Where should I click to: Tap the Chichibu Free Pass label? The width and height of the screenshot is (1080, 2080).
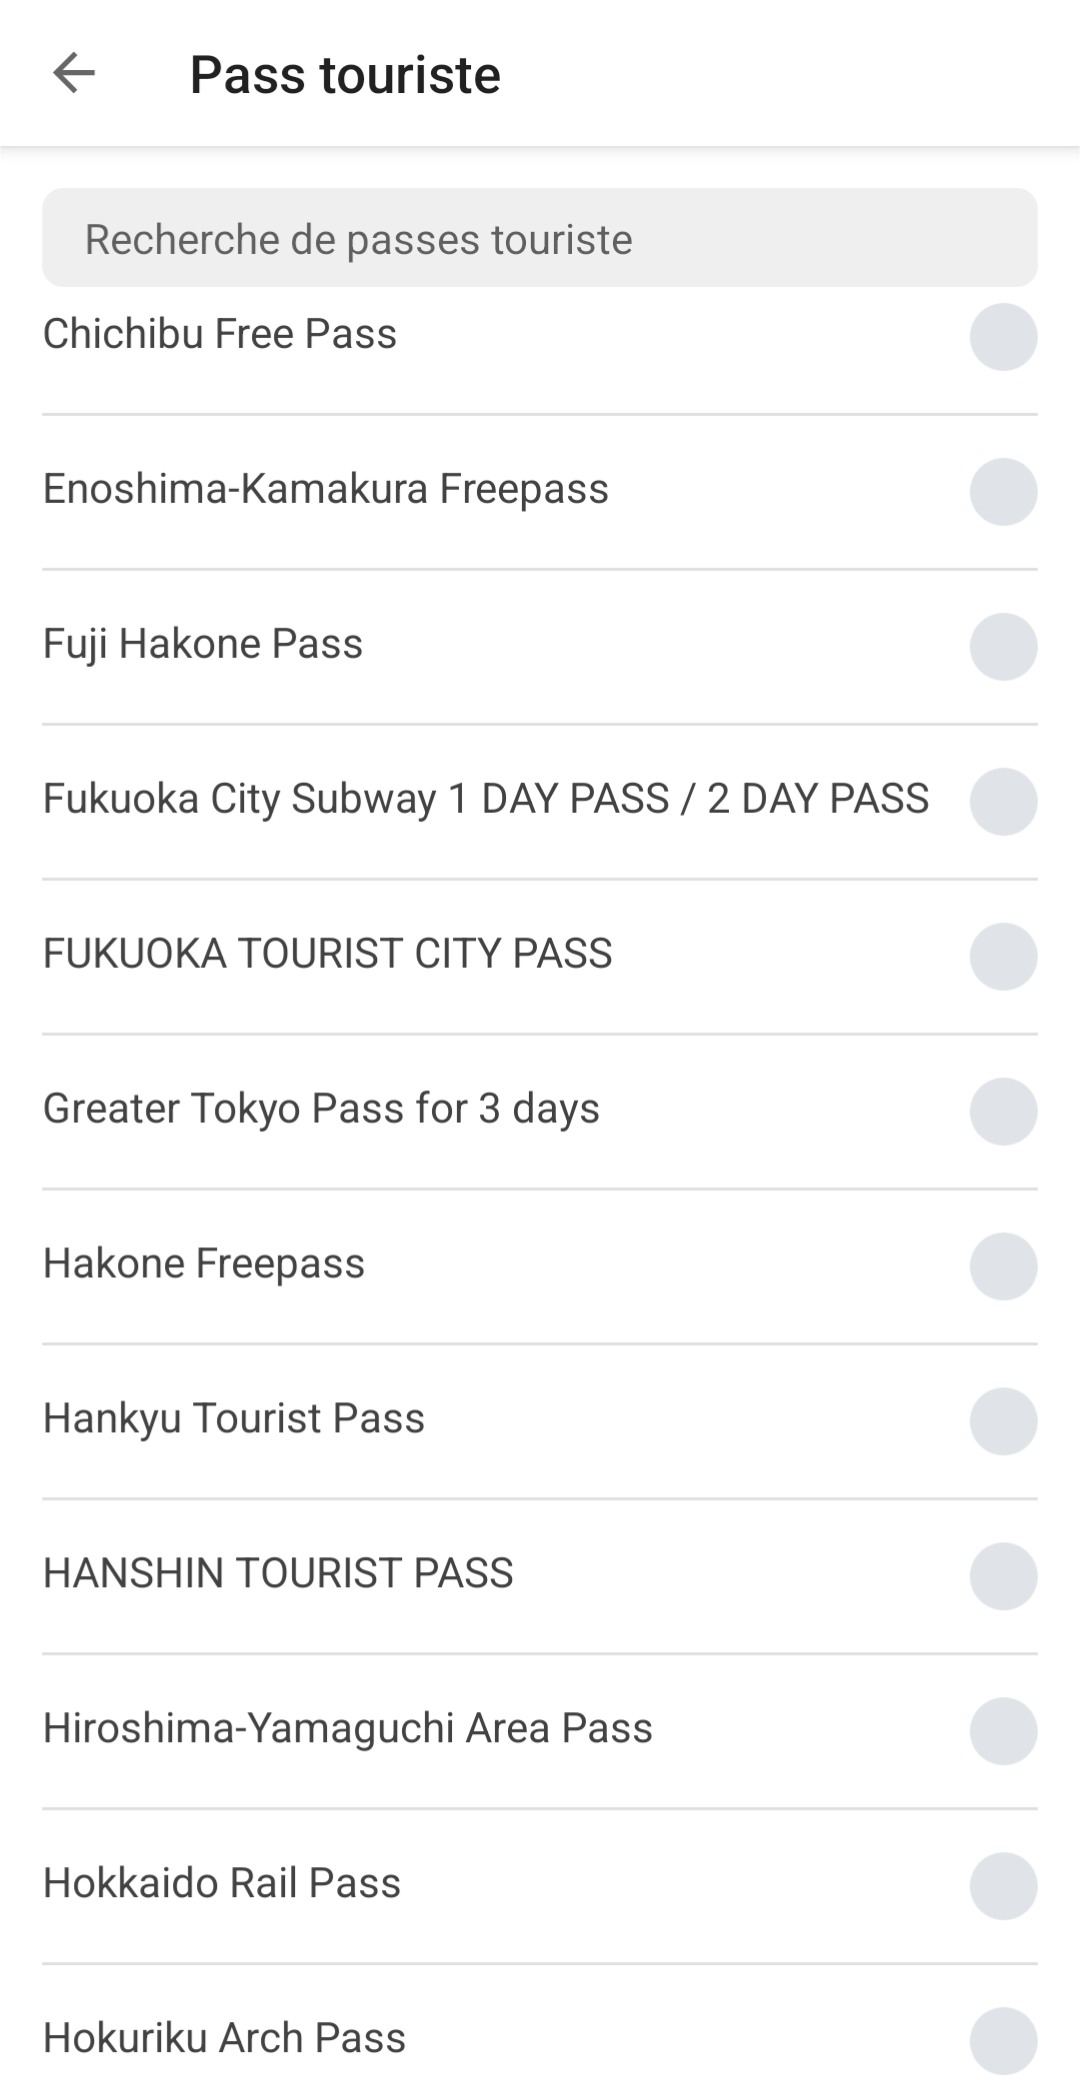220,334
